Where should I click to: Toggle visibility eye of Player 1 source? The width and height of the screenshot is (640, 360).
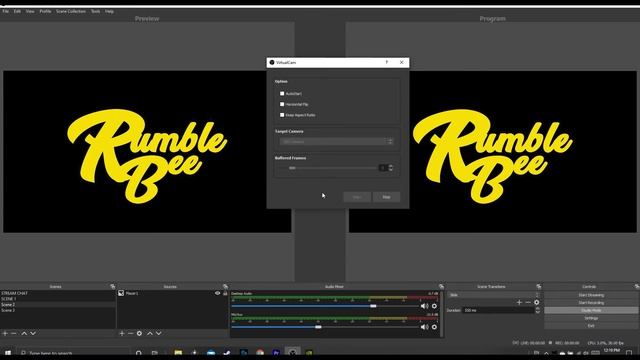217,293
